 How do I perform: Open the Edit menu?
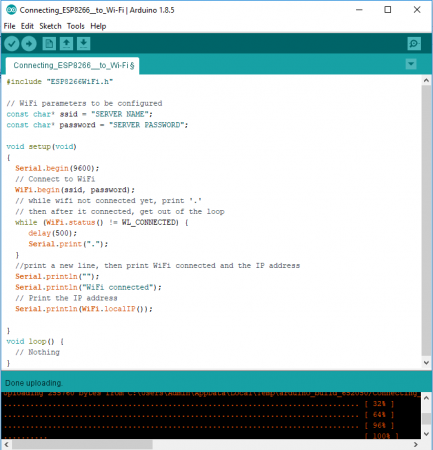tap(27, 26)
